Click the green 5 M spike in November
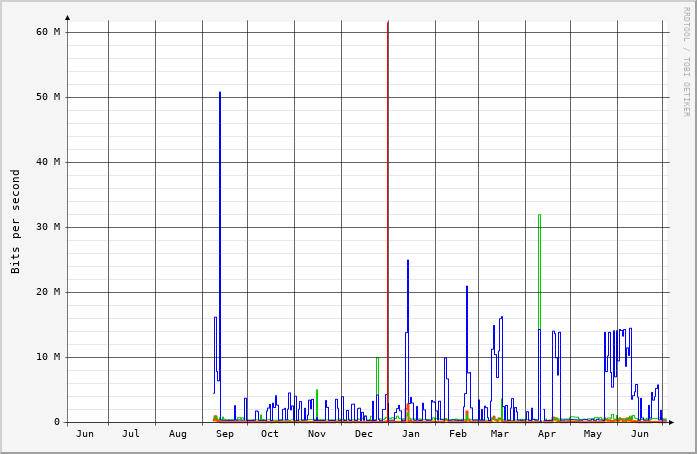 [316, 405]
